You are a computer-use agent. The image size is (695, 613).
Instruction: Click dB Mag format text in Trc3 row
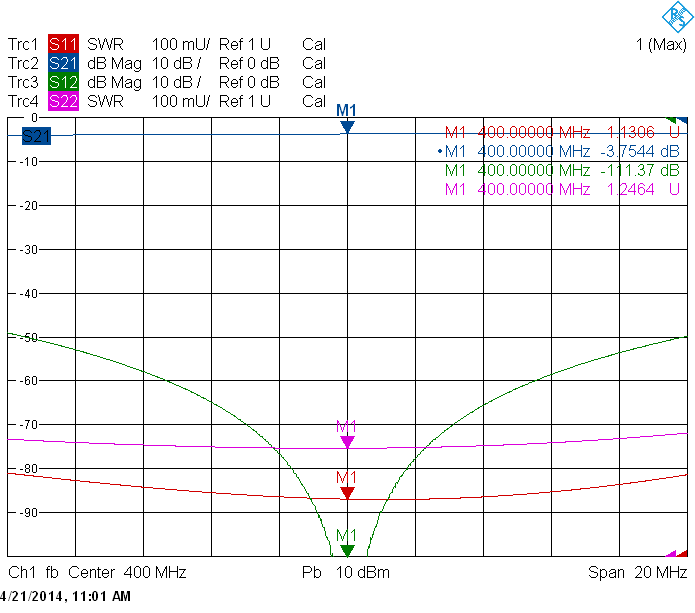pyautogui.click(x=114, y=83)
